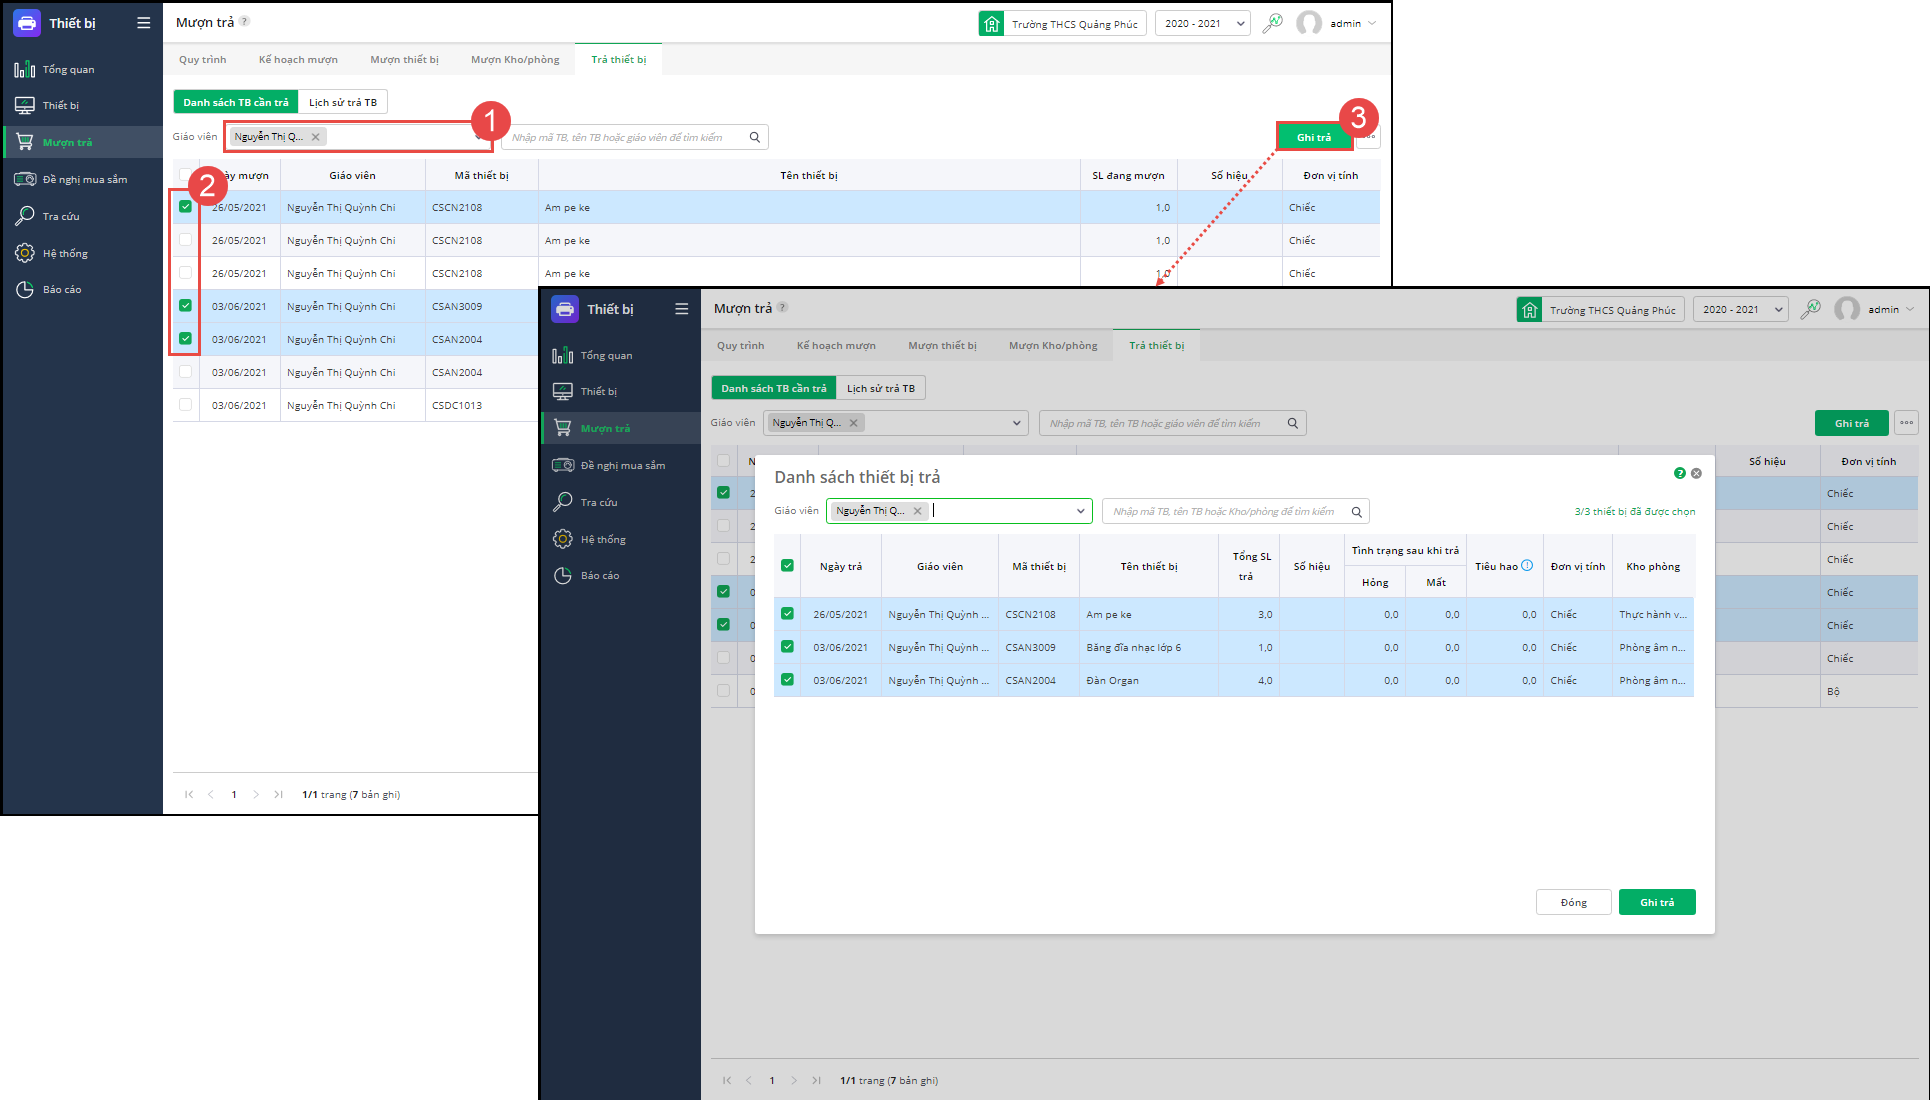
Task: Uncheck the Băng đĩa nhạc lớp 6 row checkbox
Action: tap(787, 647)
